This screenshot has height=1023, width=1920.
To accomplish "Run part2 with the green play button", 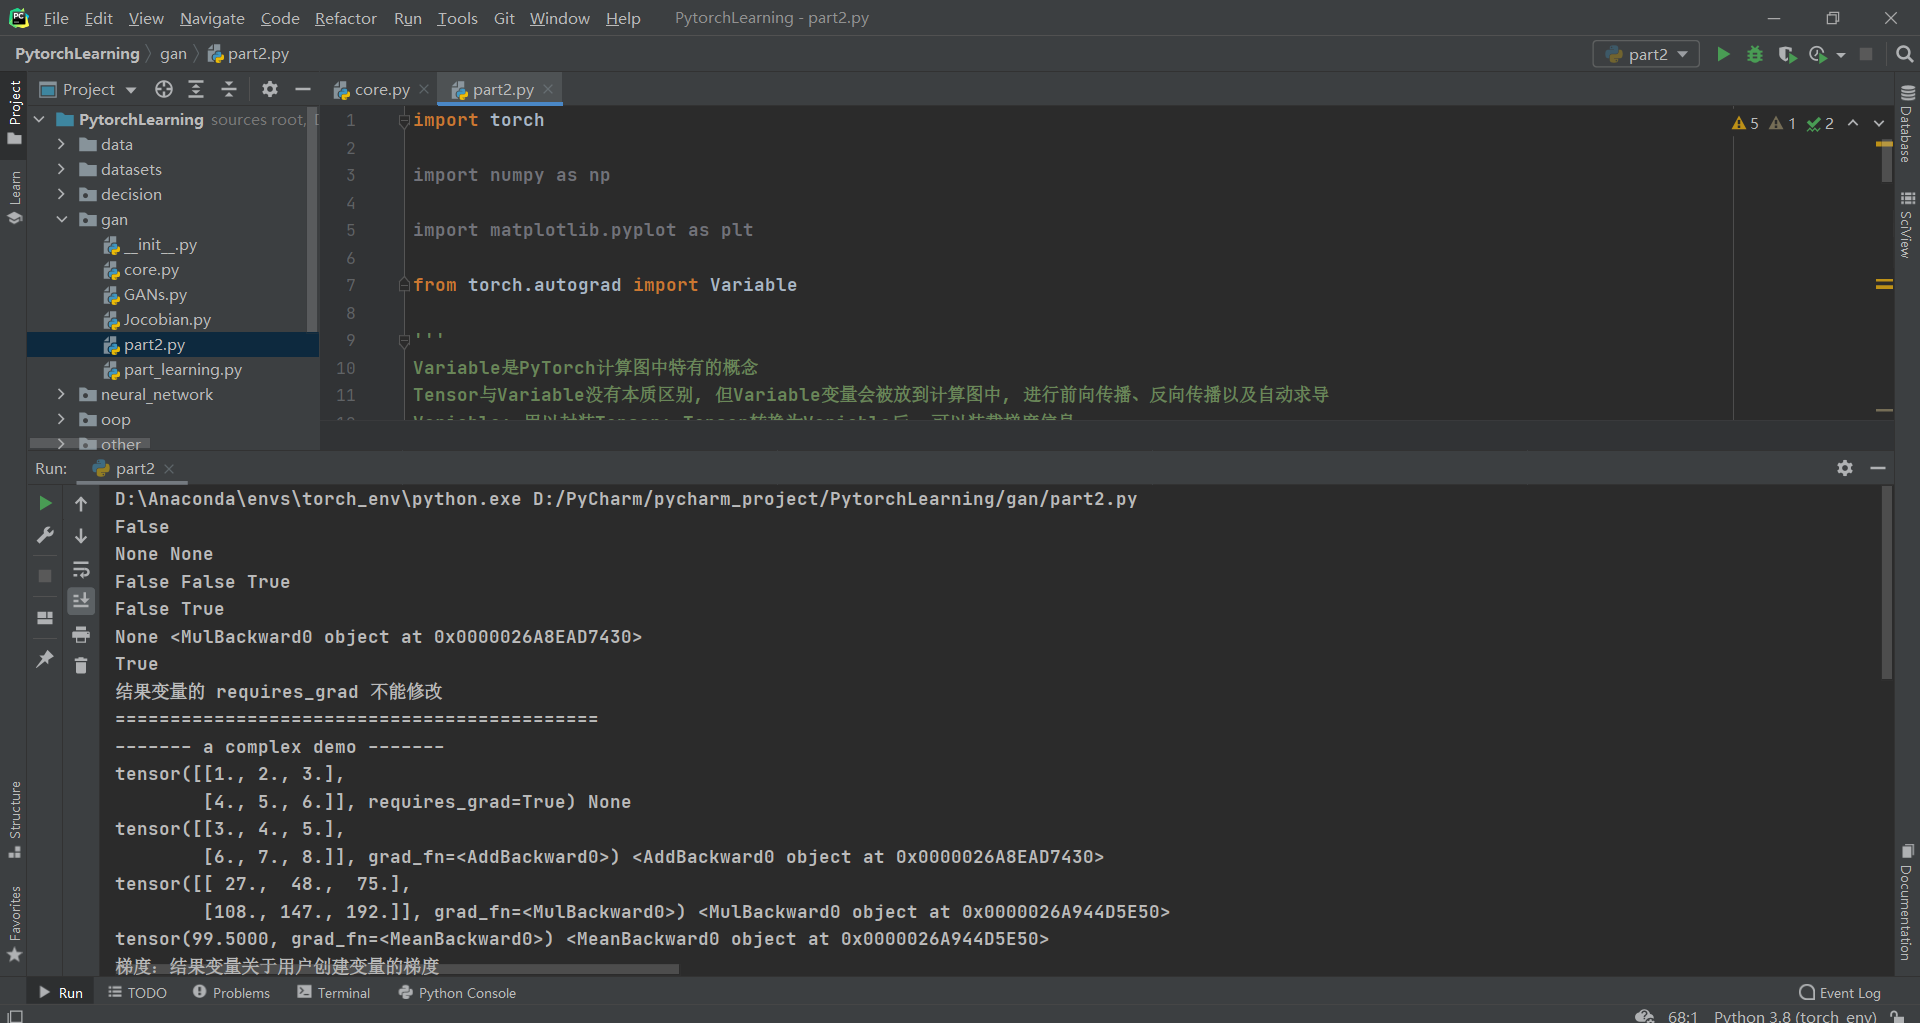I will click(x=1723, y=54).
